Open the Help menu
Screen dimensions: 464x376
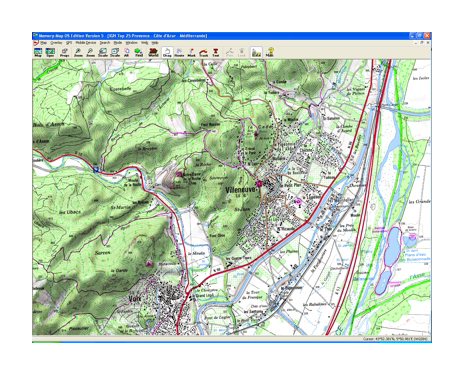155,43
